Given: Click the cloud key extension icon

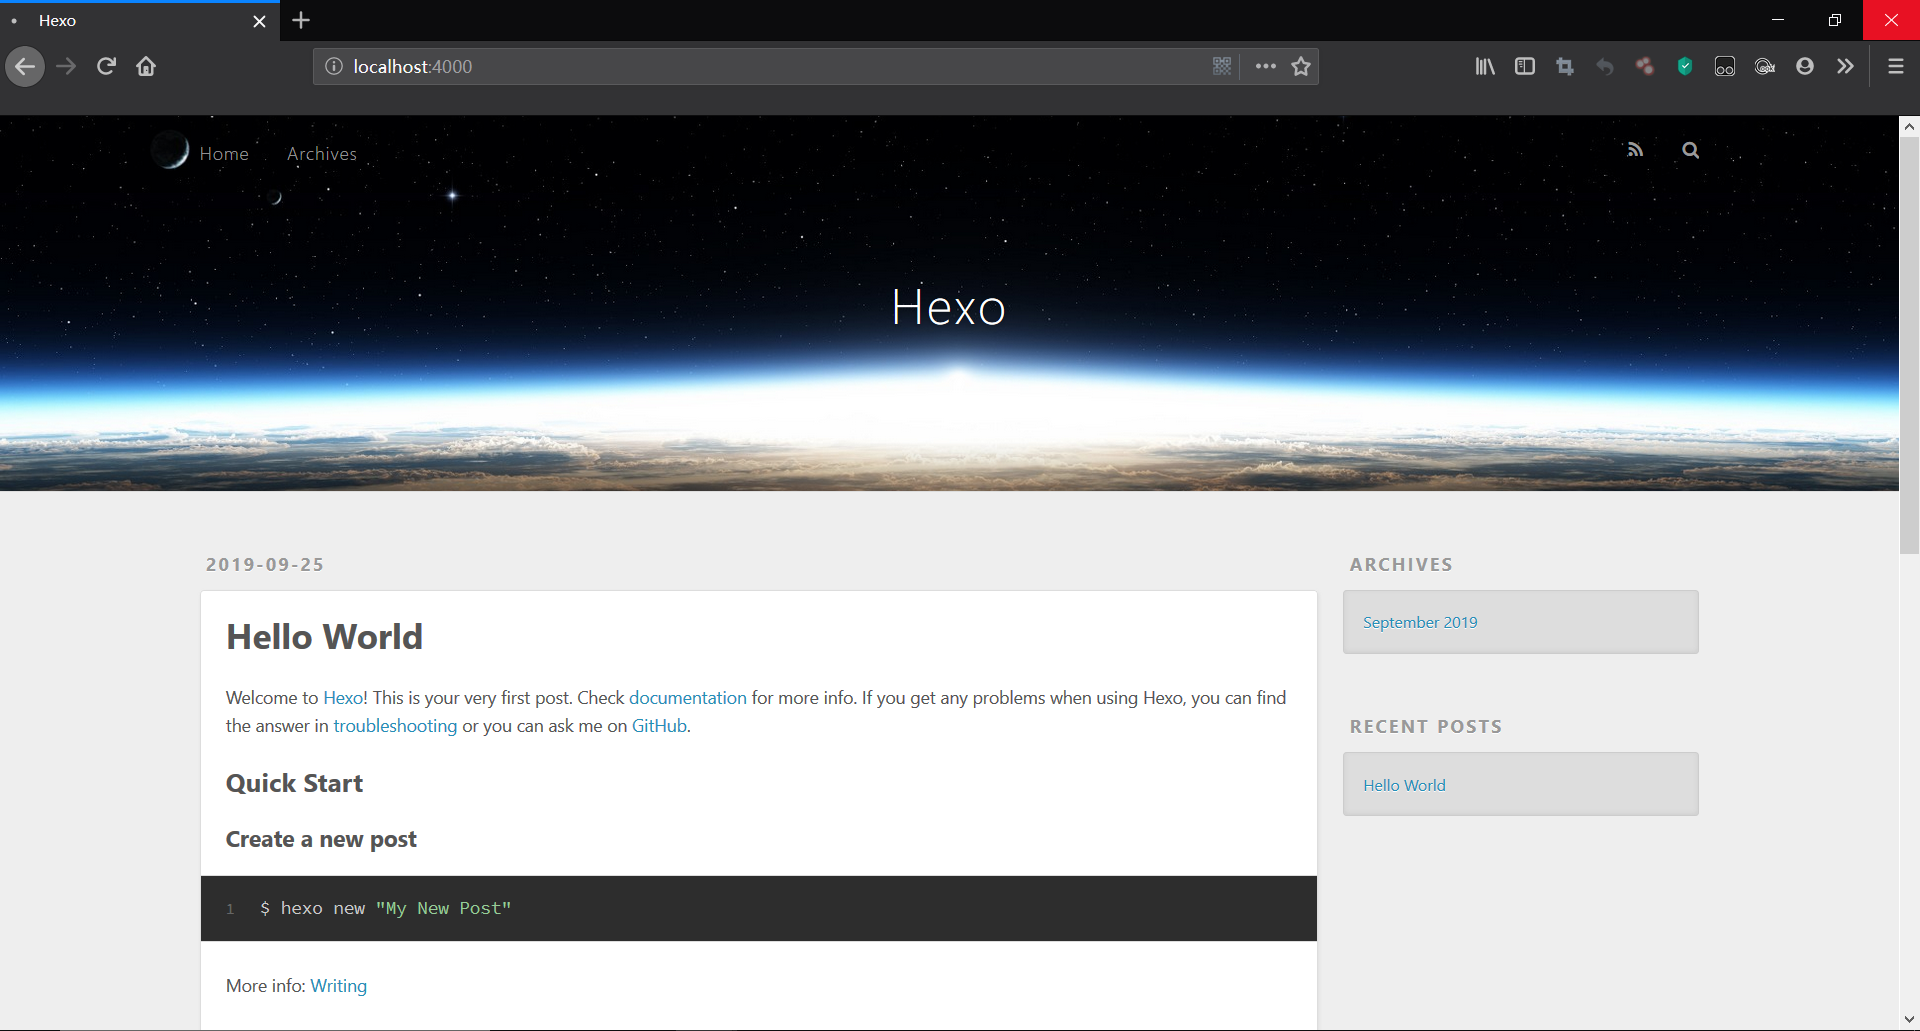Looking at the screenshot, I should click(1765, 67).
